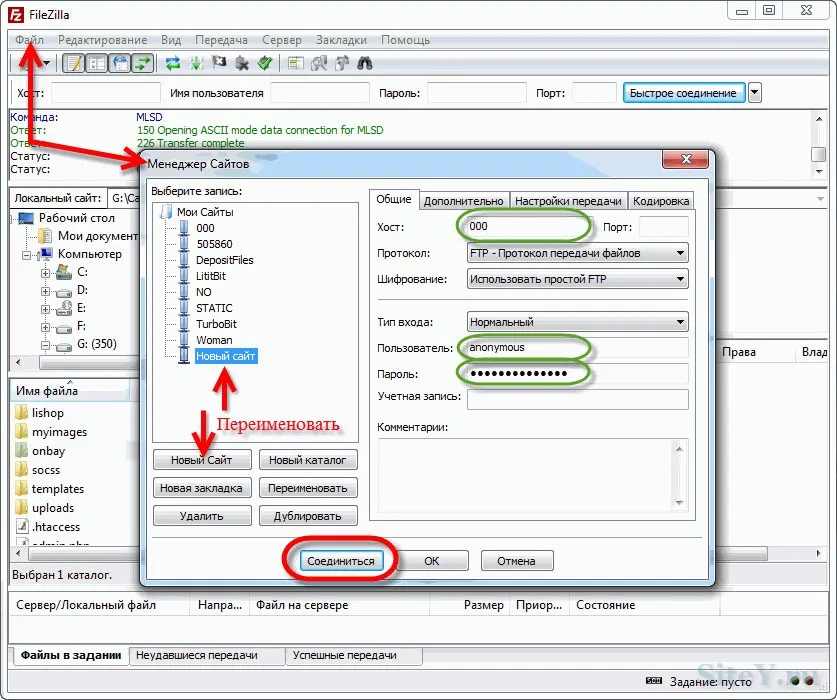Open the Тип входа dropdown
837x700 pixels.
tap(578, 322)
